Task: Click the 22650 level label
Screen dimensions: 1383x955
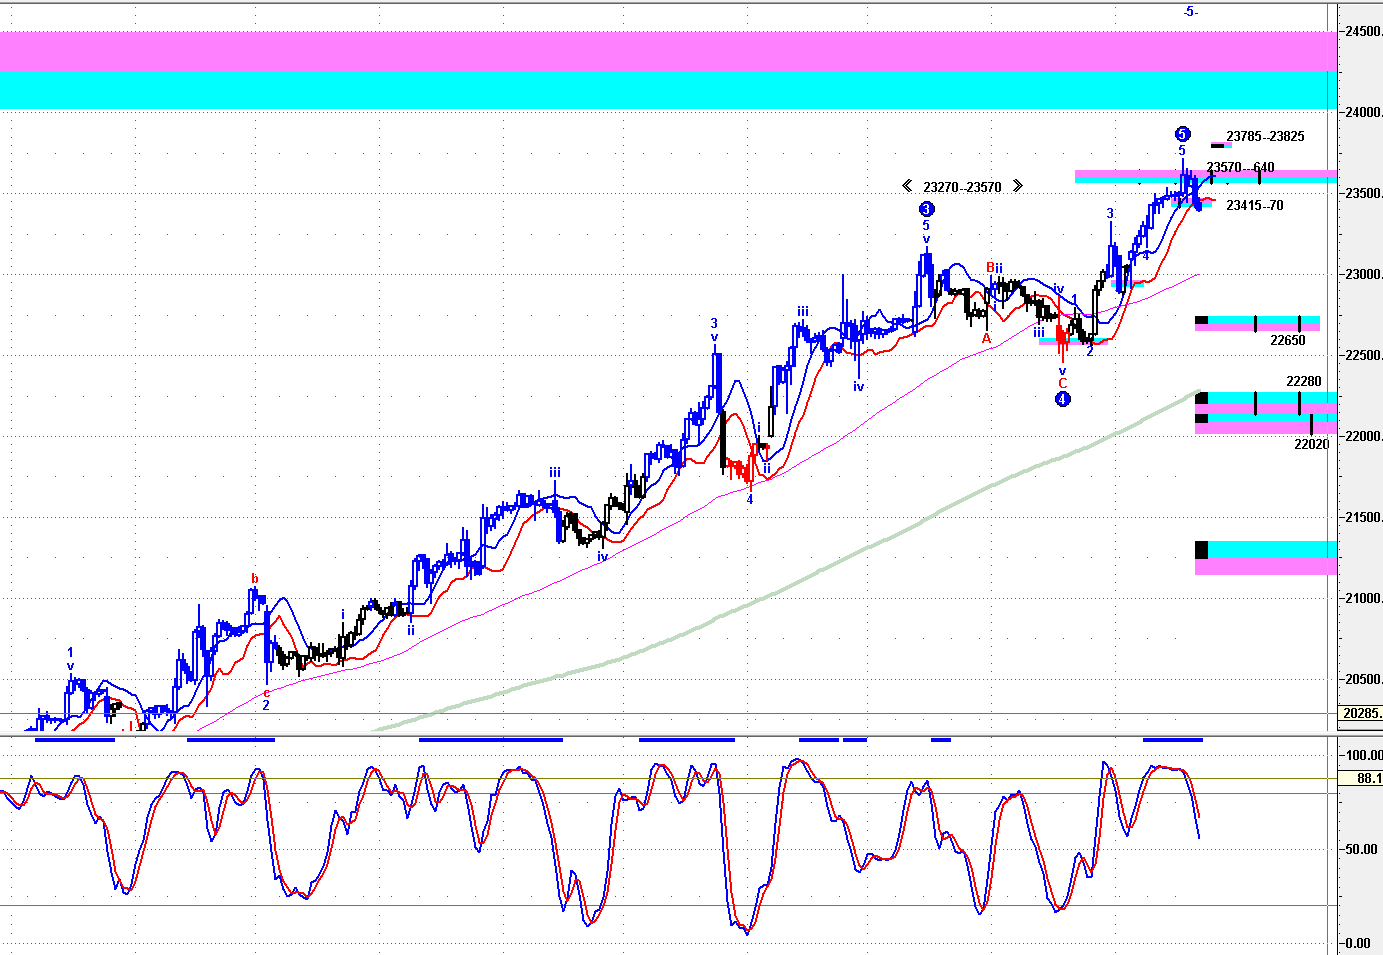Action: point(1287,340)
